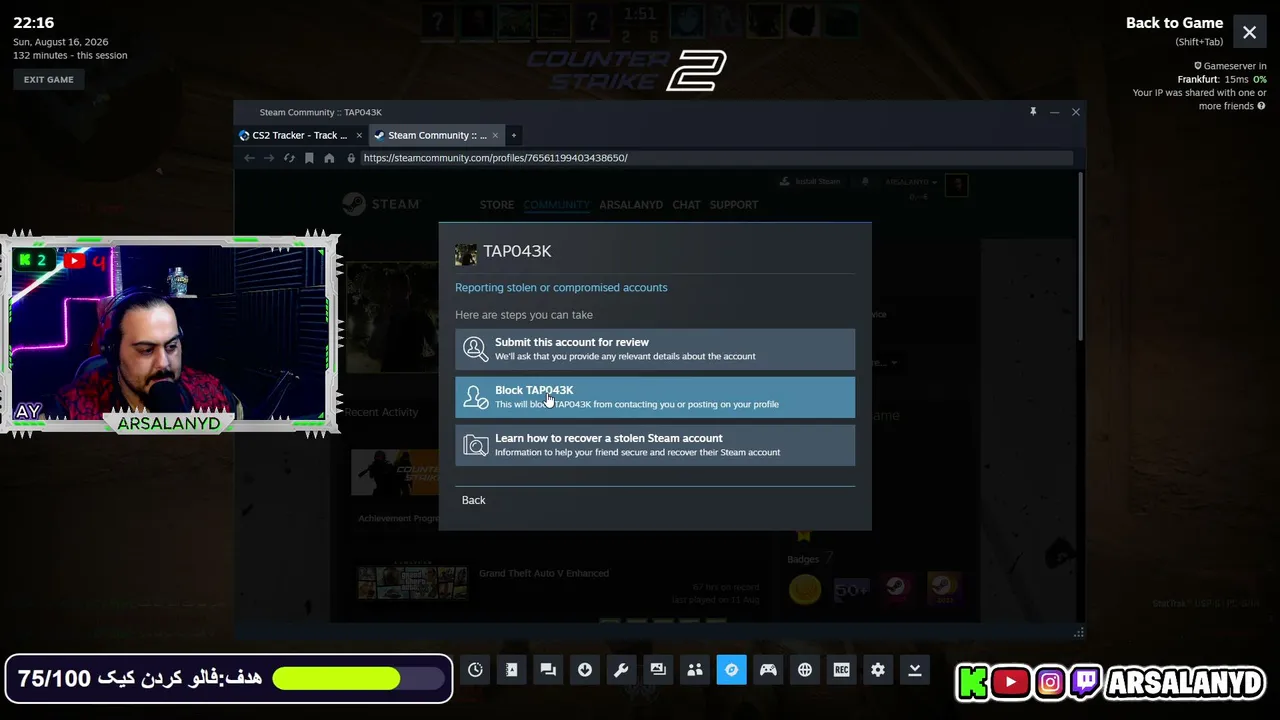Click the help icon beside 'more friends'
The width and height of the screenshot is (1280, 720).
[x=1261, y=106]
